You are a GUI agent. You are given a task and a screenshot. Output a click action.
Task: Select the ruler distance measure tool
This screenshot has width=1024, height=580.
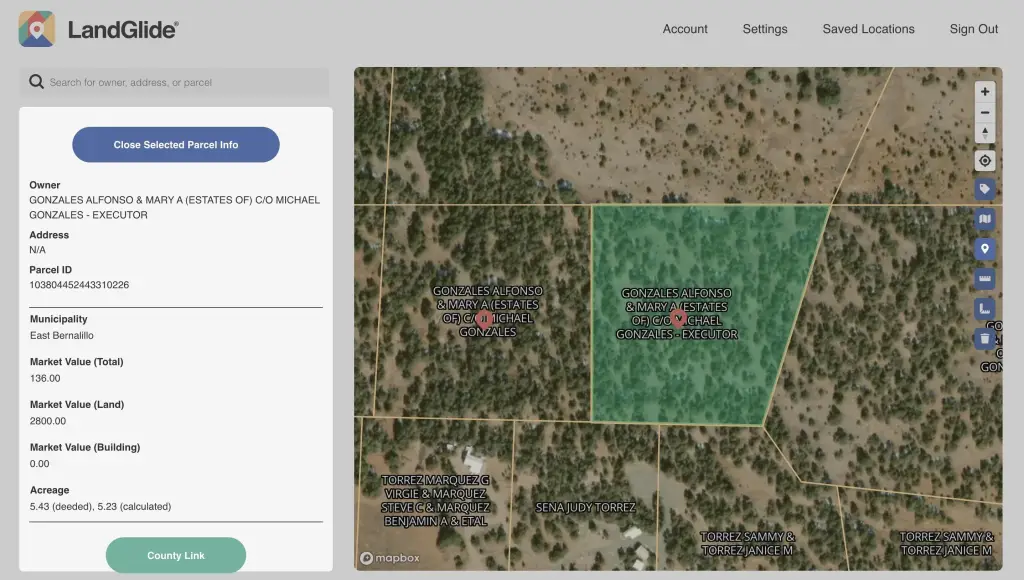pyautogui.click(x=985, y=279)
